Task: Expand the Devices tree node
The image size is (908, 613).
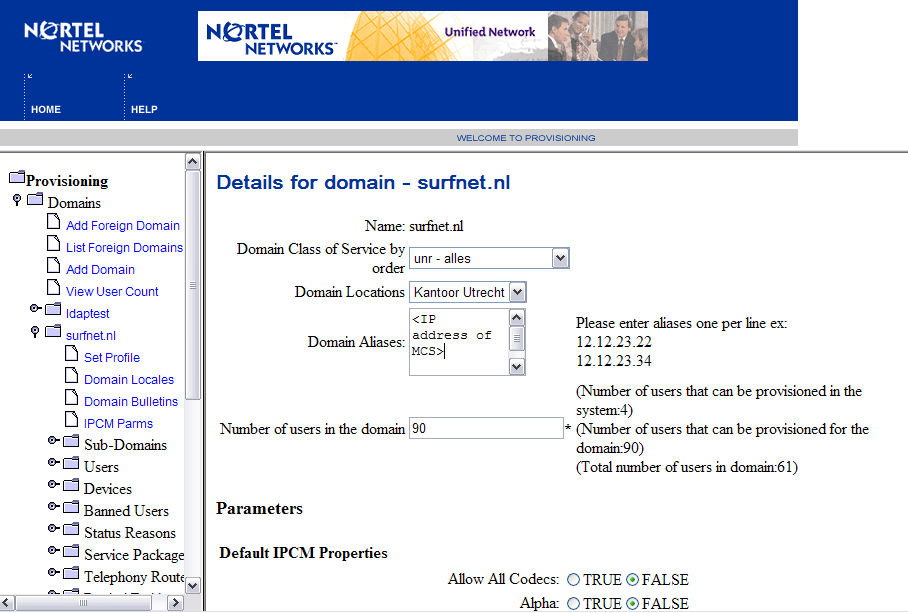Action: pos(53,484)
